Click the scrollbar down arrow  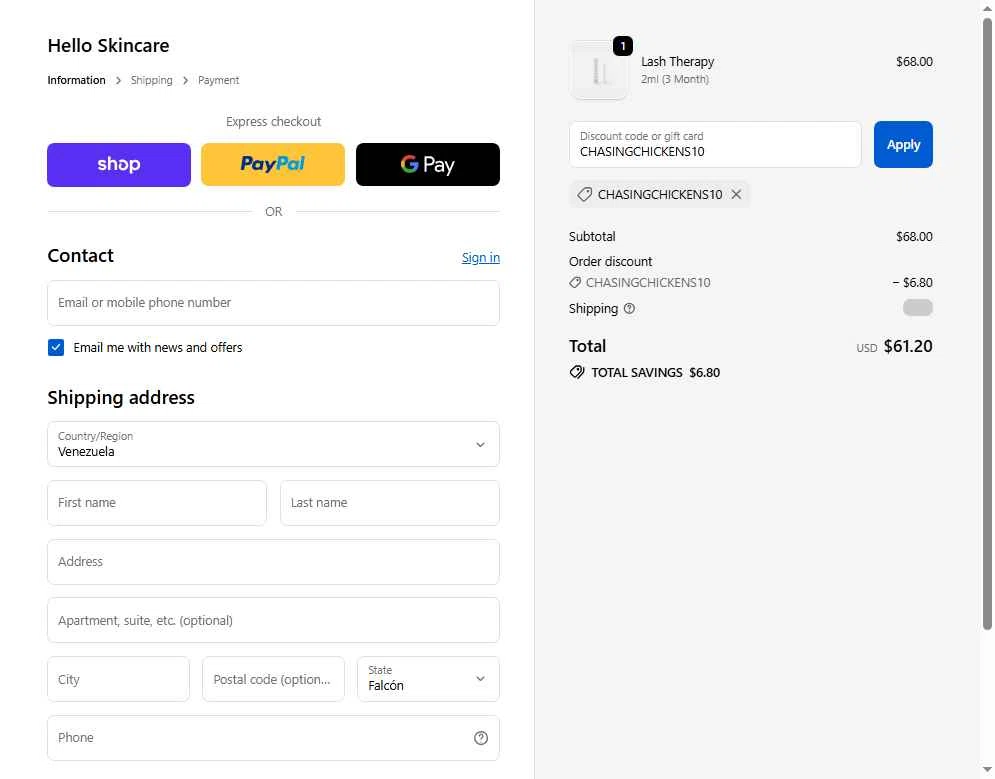pos(987,771)
